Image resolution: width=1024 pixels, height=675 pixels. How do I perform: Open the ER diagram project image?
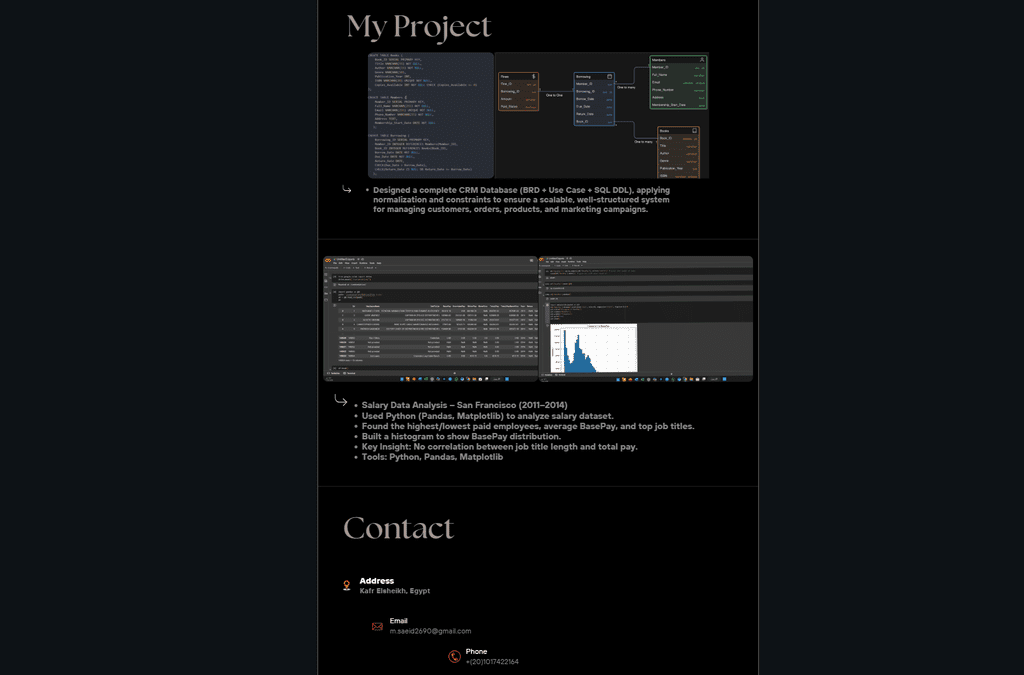tap(602, 116)
